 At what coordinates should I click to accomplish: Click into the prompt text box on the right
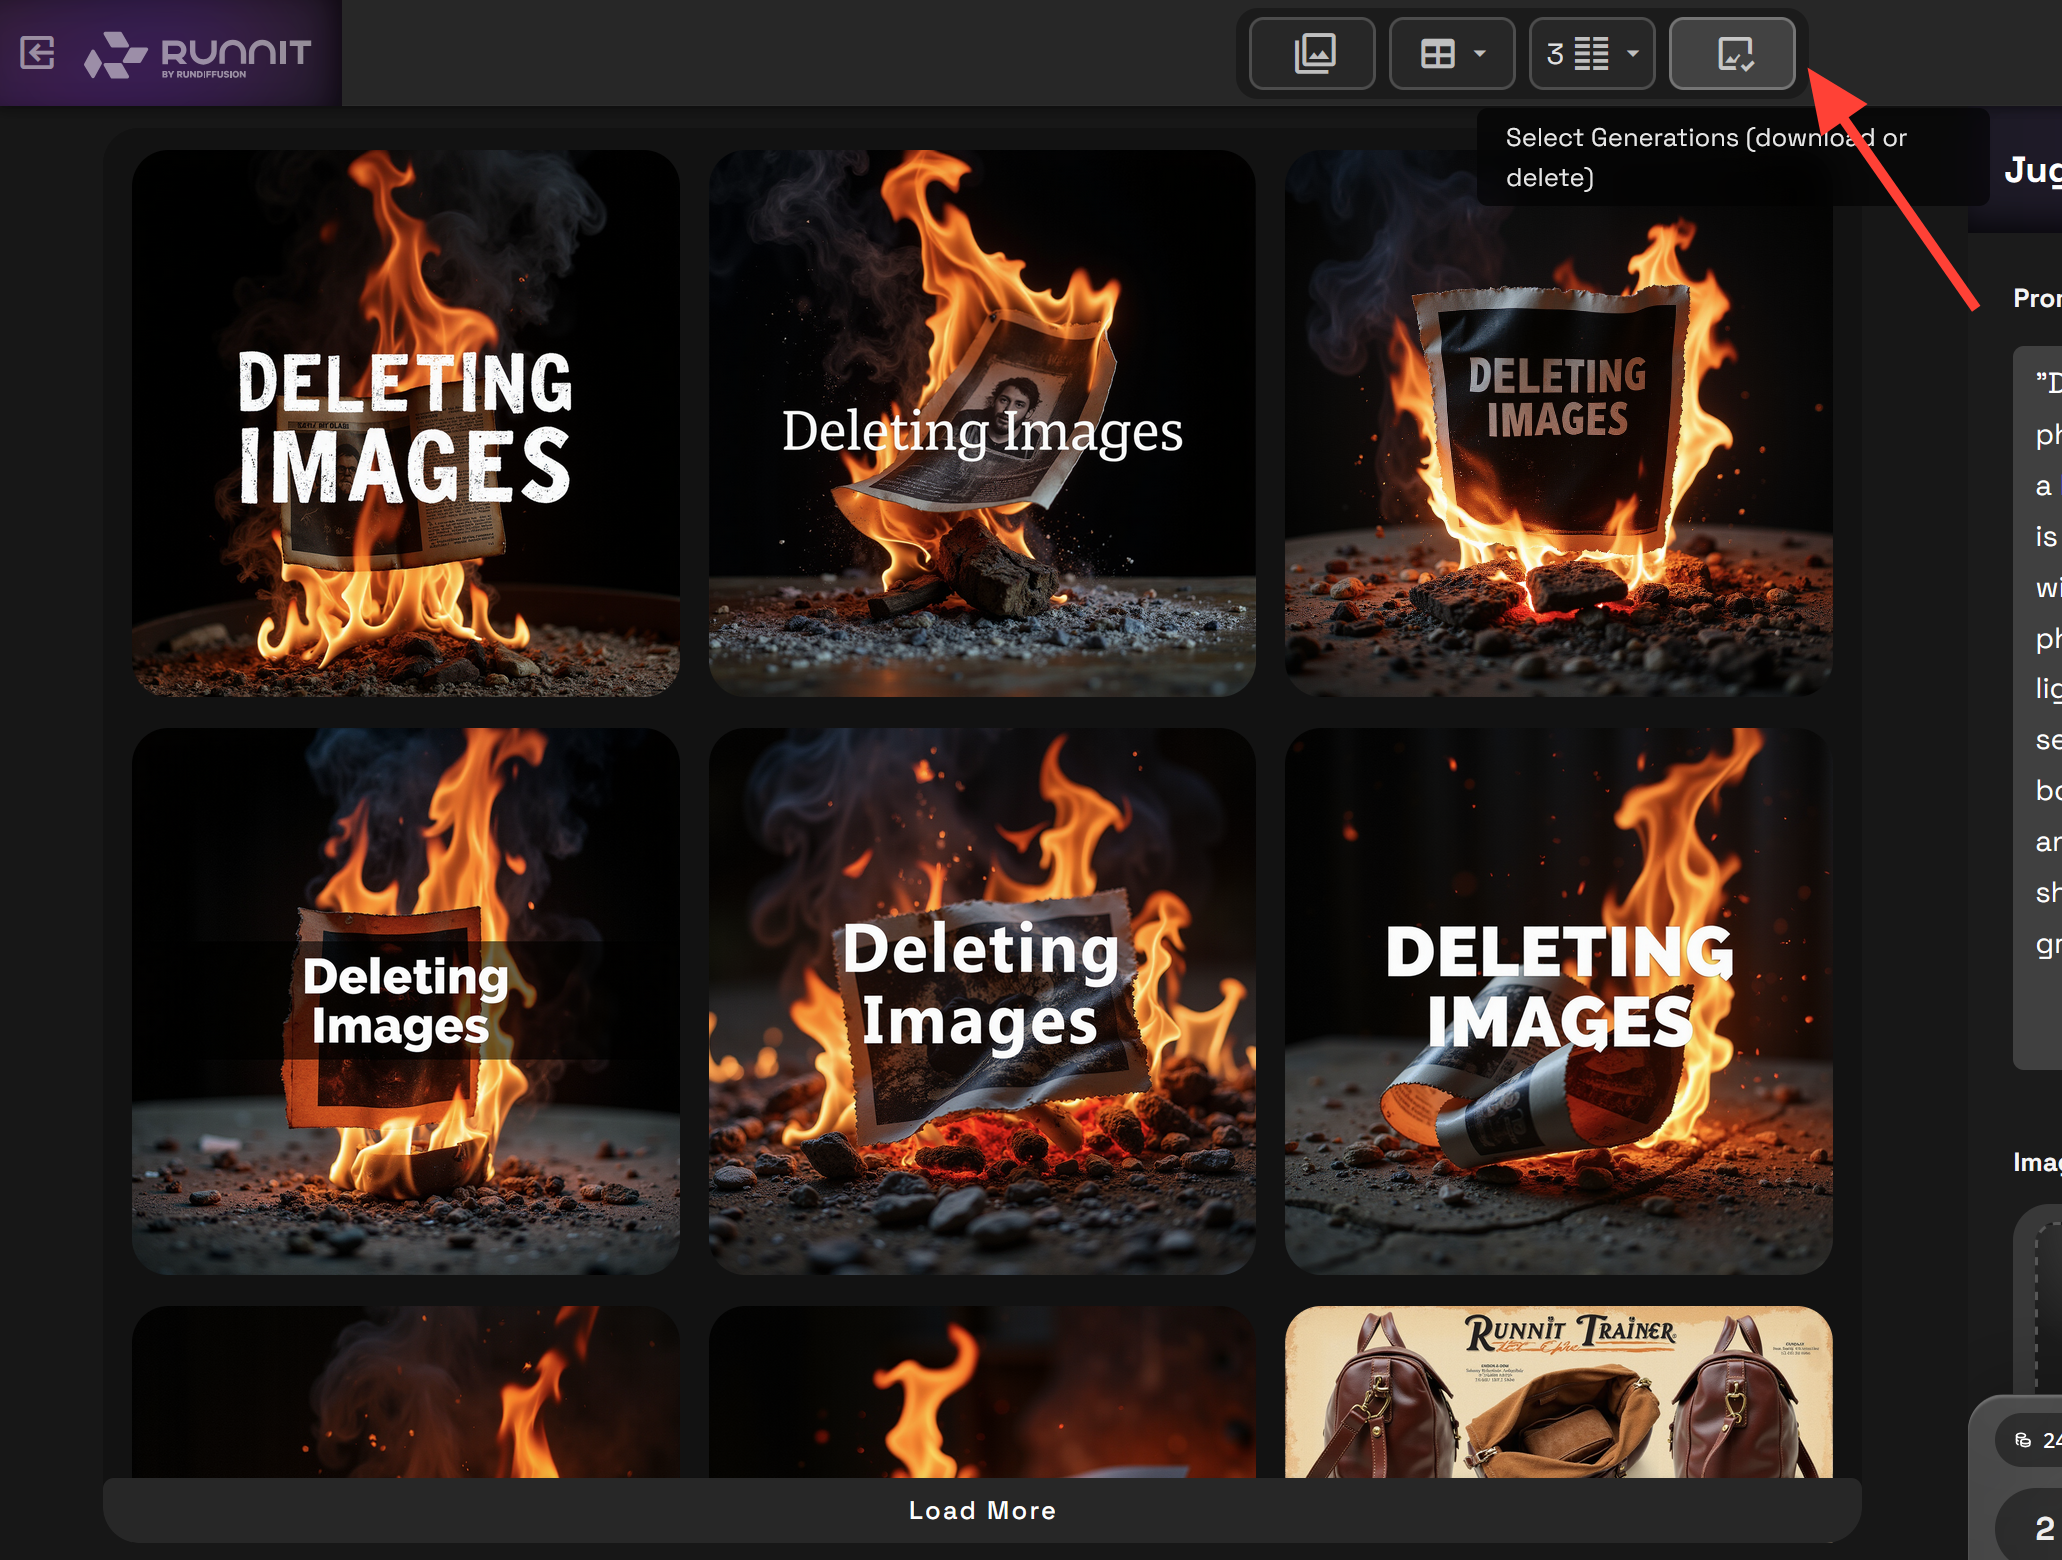[2038, 708]
